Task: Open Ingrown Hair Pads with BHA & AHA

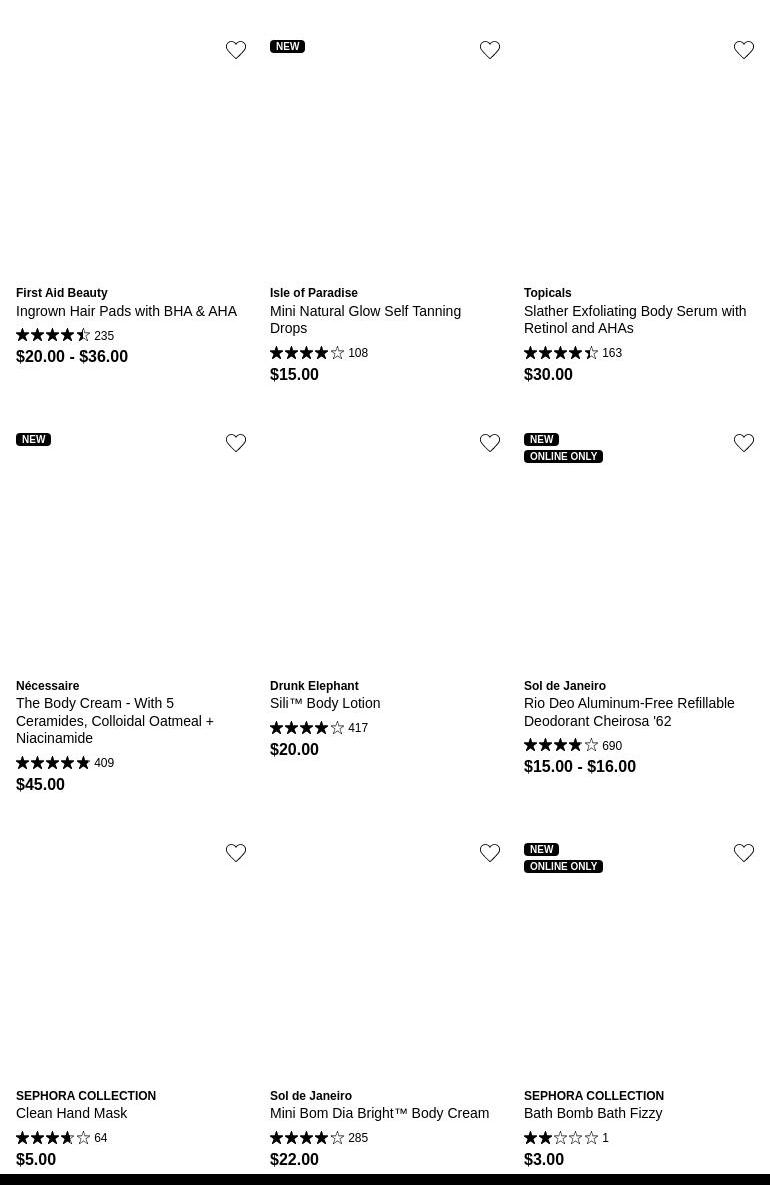Action: (x=126, y=311)
